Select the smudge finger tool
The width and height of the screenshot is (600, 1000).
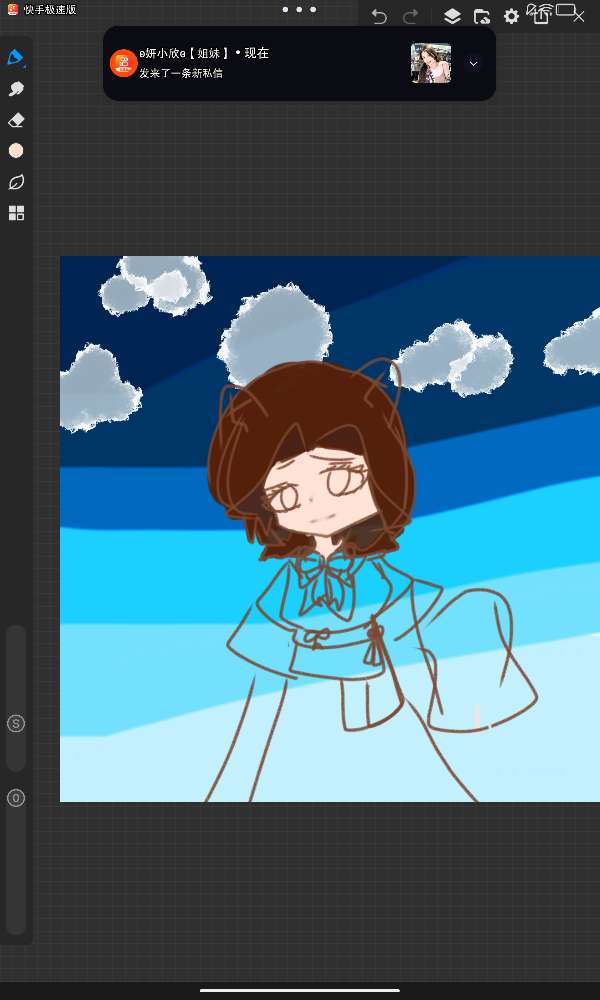tap(16, 89)
